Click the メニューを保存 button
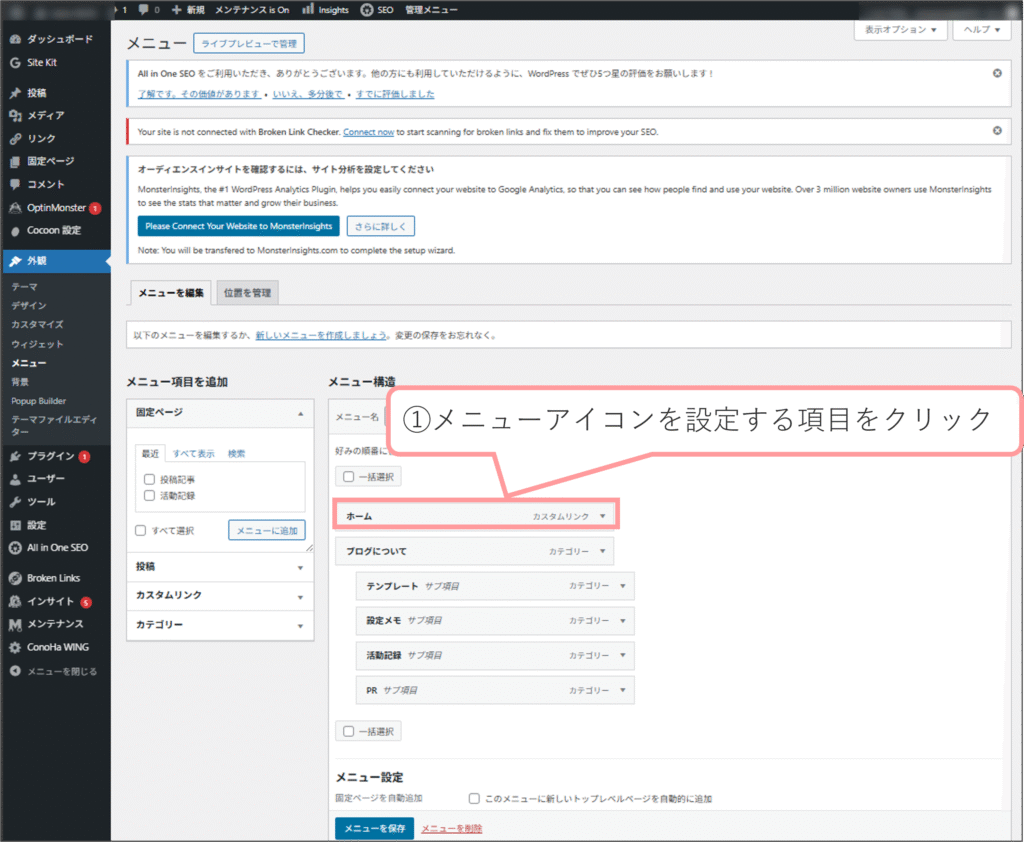The image size is (1024, 842). (374, 829)
